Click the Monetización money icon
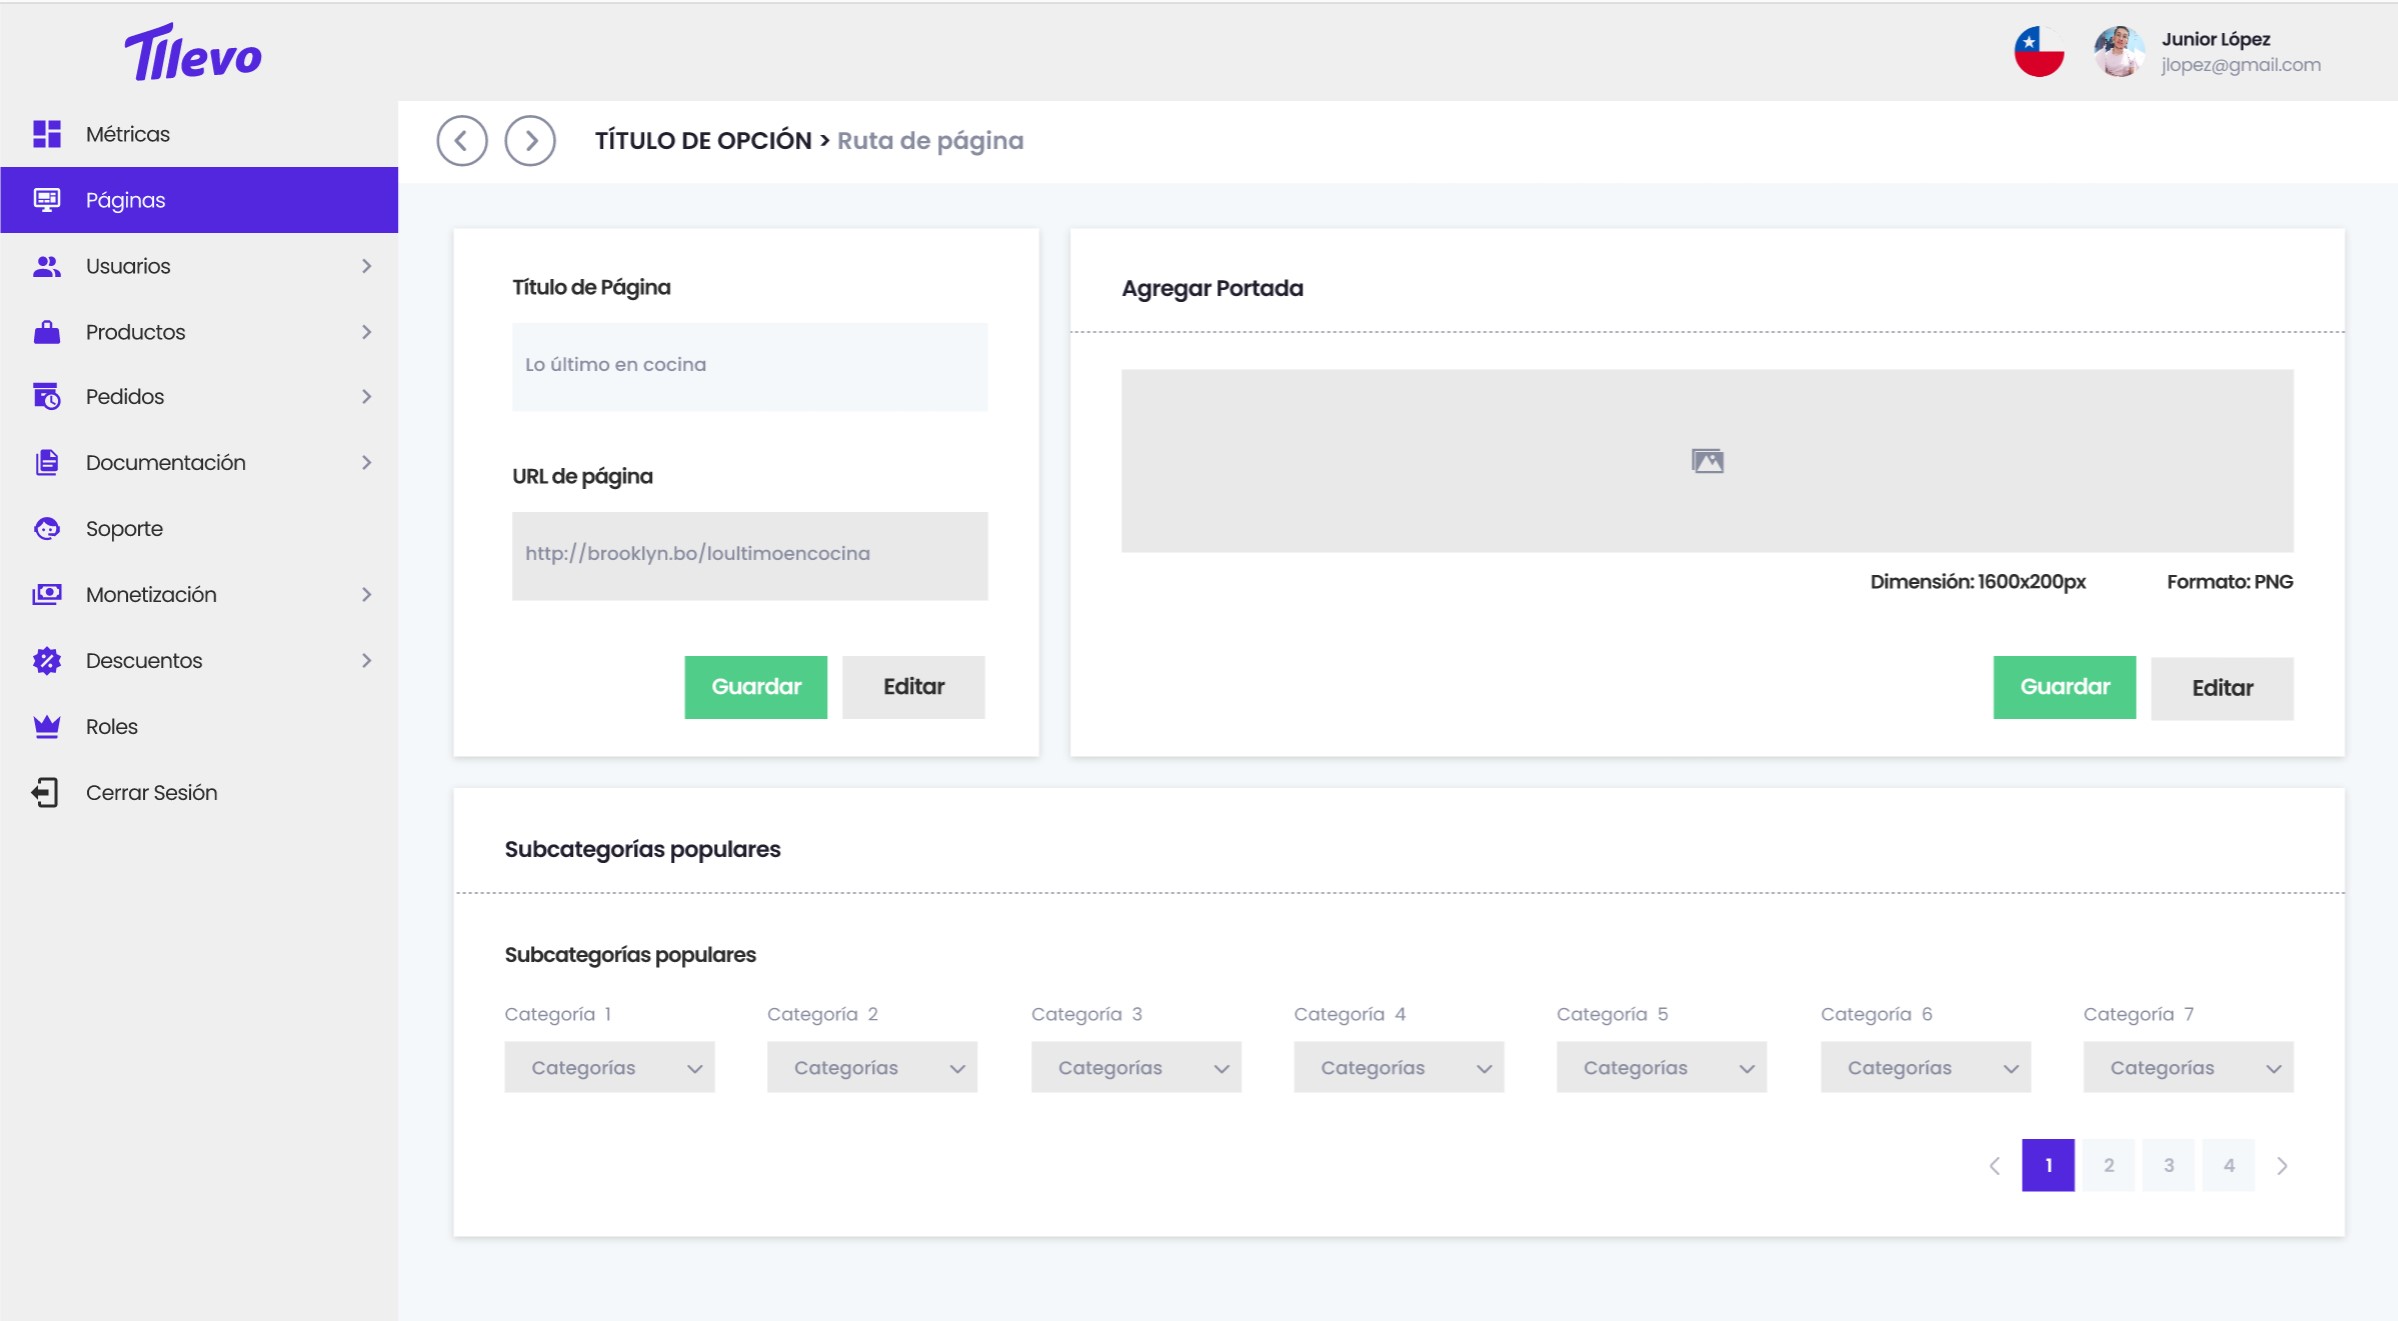The image size is (2398, 1321). click(47, 594)
